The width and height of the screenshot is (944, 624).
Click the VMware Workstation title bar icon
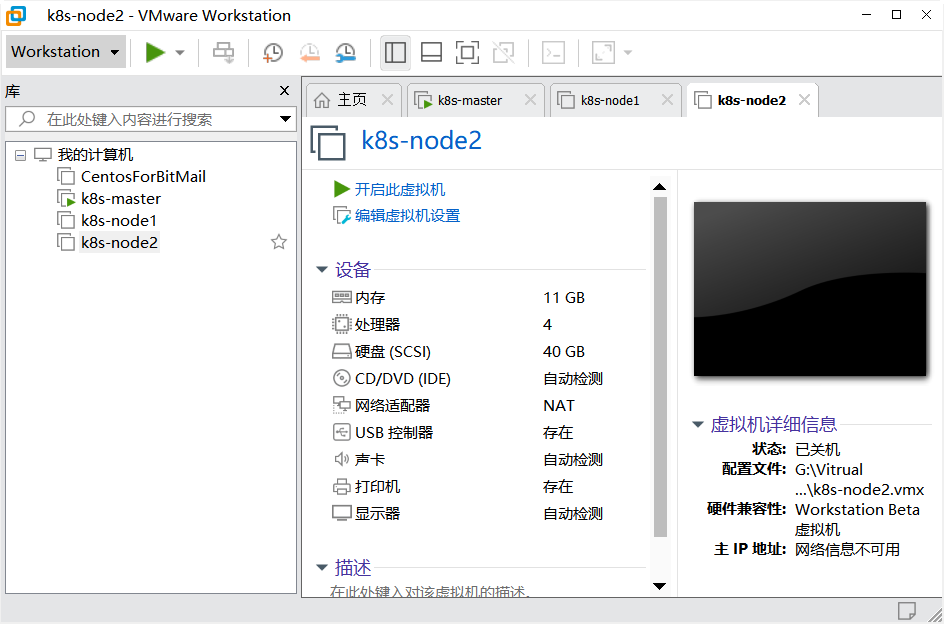(16, 16)
